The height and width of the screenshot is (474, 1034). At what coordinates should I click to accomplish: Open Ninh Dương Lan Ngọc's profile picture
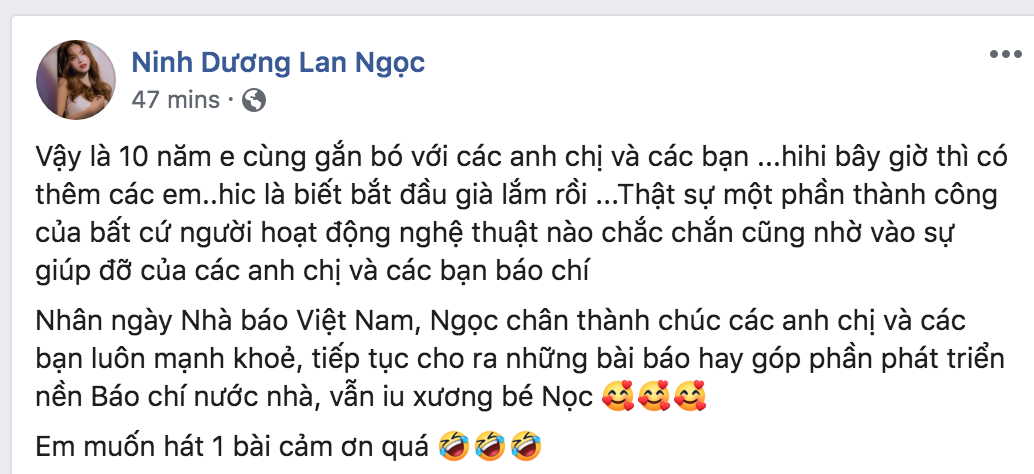point(76,80)
